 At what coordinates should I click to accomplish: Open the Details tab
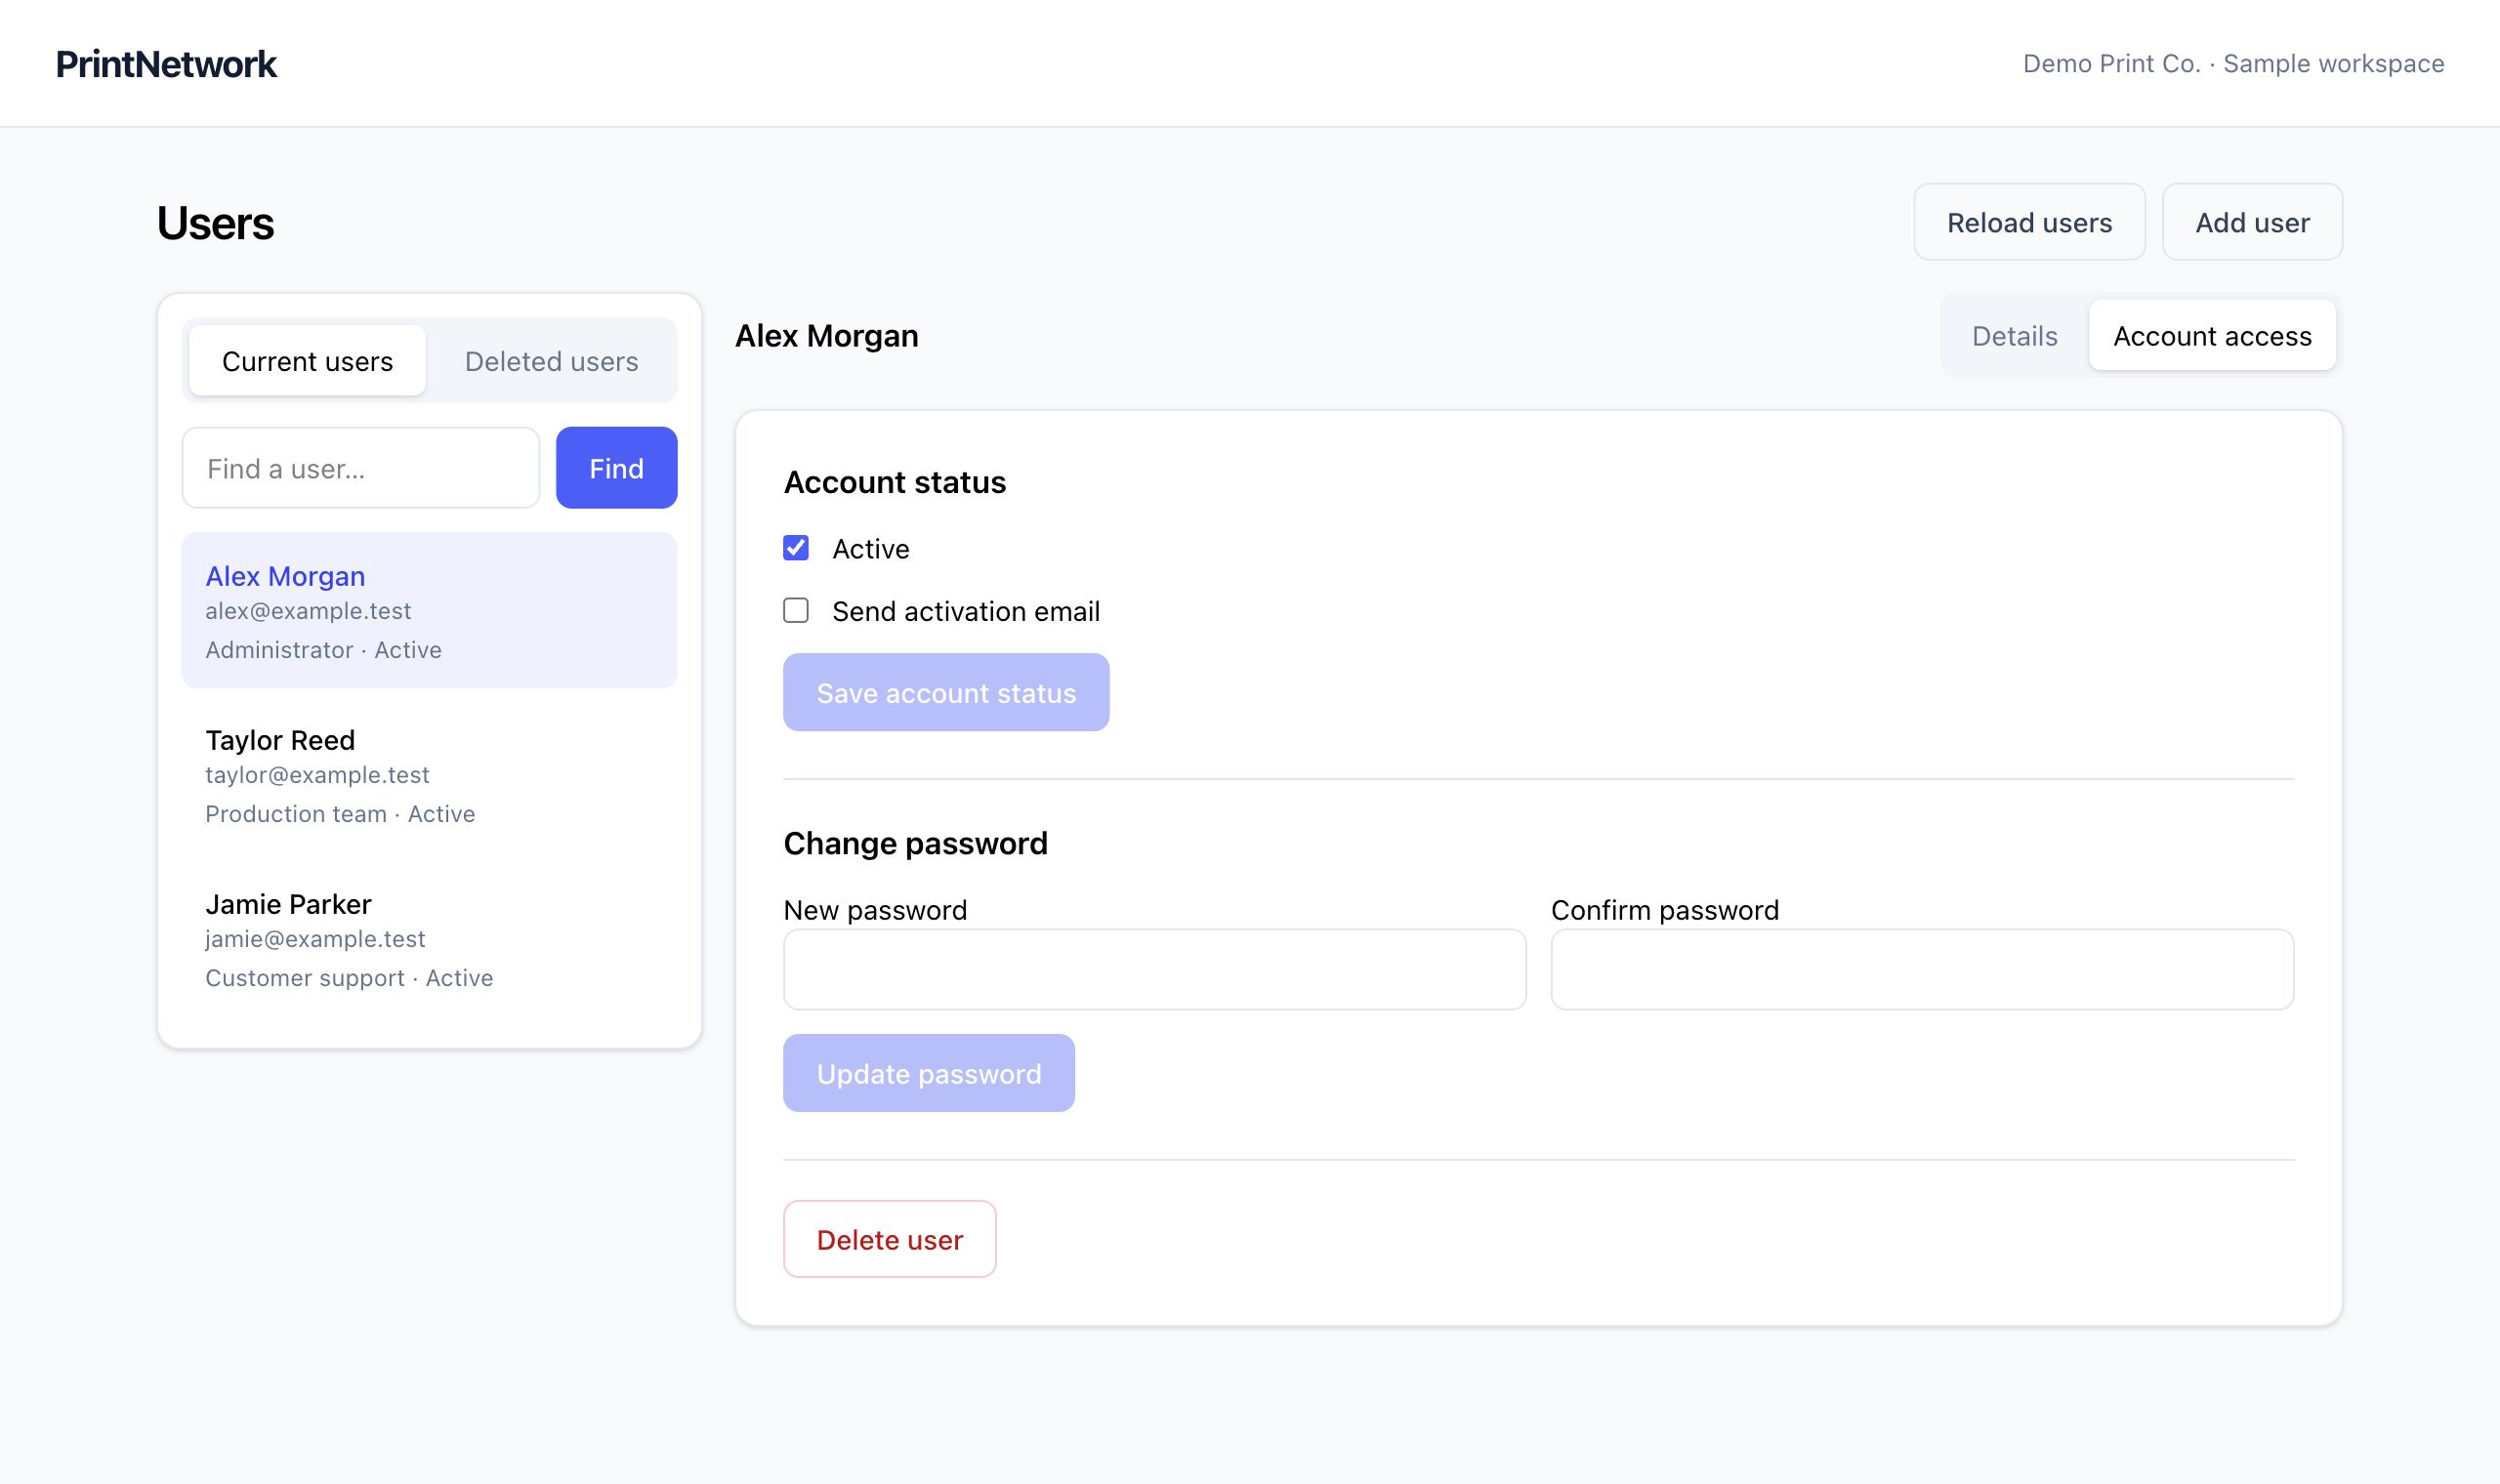pyautogui.click(x=2014, y=336)
